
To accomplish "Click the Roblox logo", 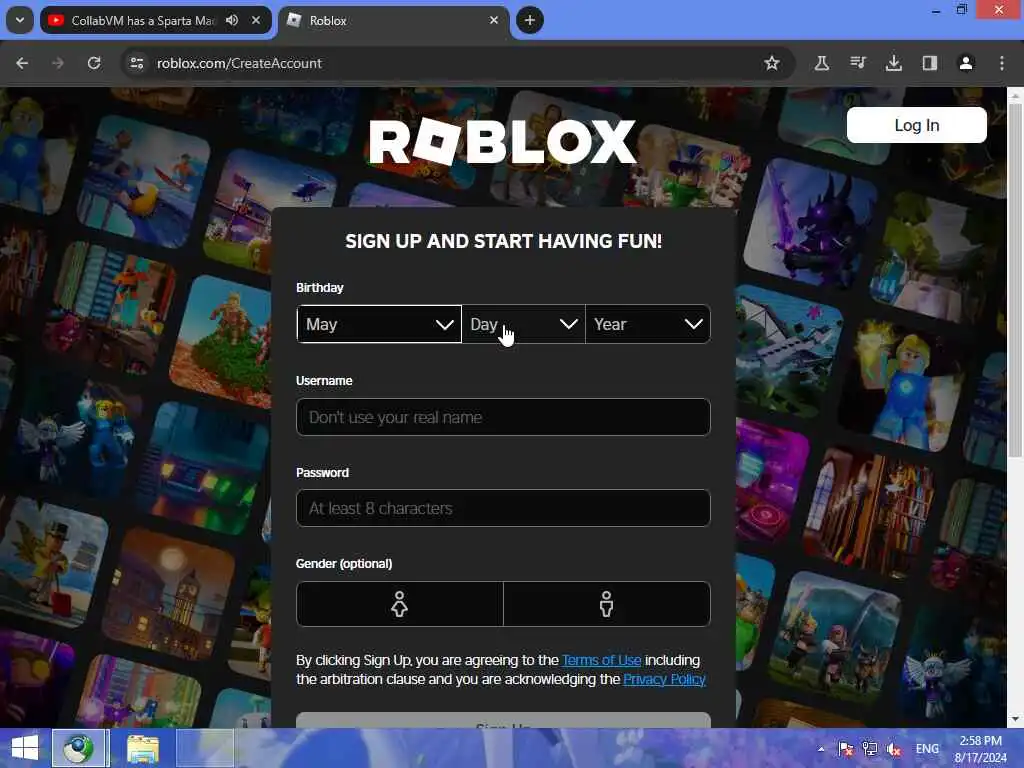I will point(502,141).
